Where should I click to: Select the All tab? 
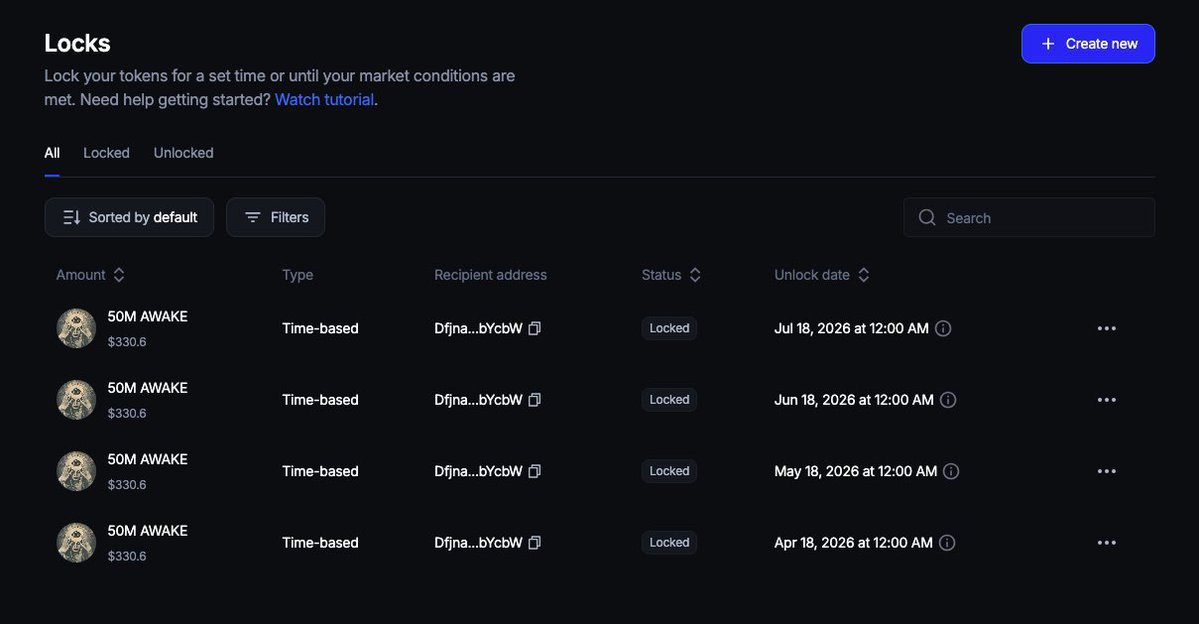[x=52, y=153]
